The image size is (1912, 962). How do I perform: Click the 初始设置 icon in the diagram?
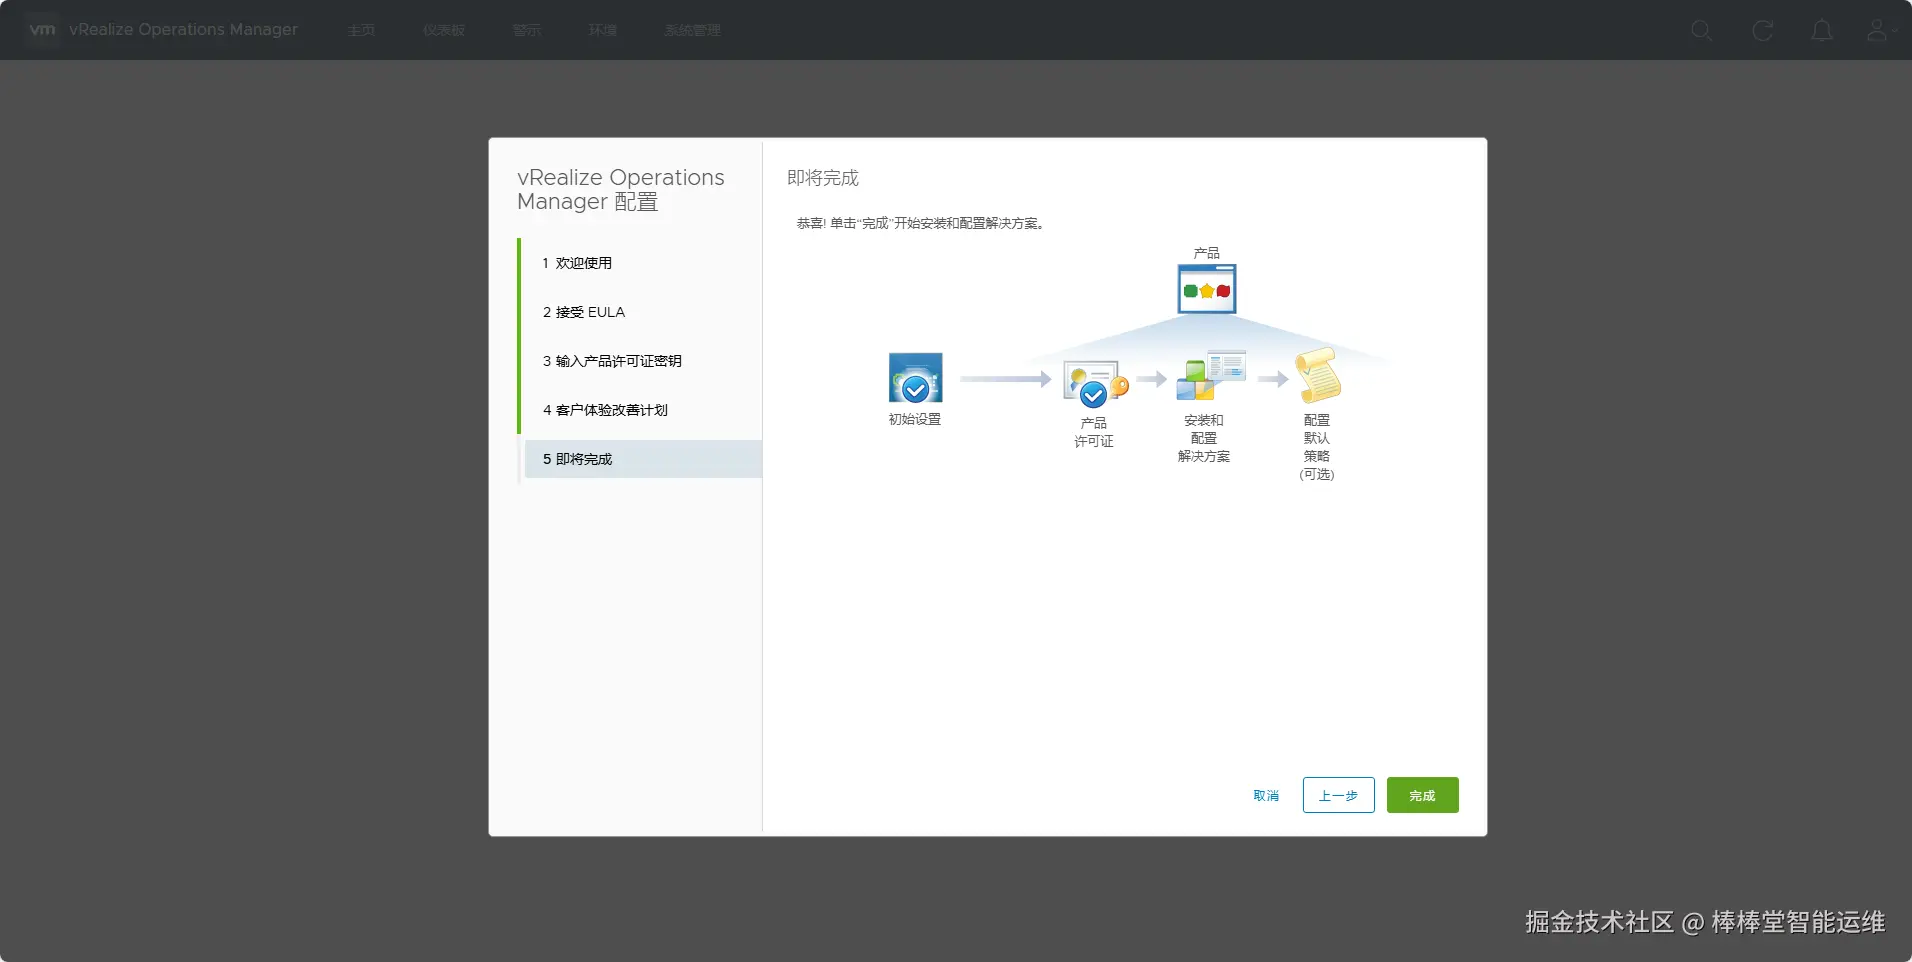915,378
